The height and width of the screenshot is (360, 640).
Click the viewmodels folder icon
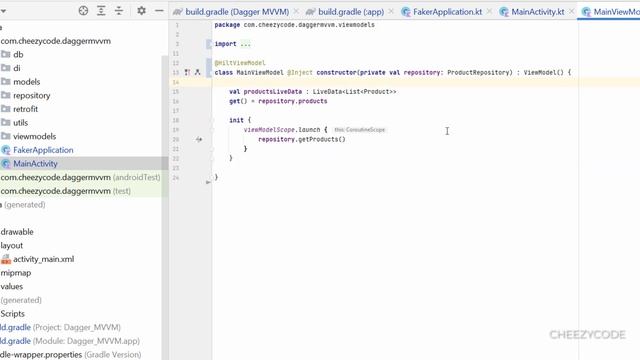click(x=6, y=136)
